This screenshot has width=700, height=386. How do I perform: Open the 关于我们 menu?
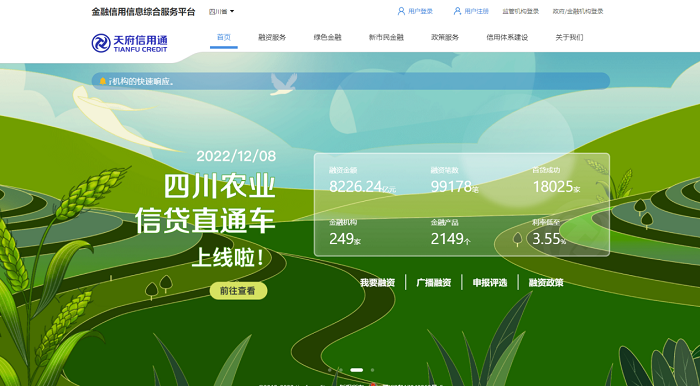569,37
